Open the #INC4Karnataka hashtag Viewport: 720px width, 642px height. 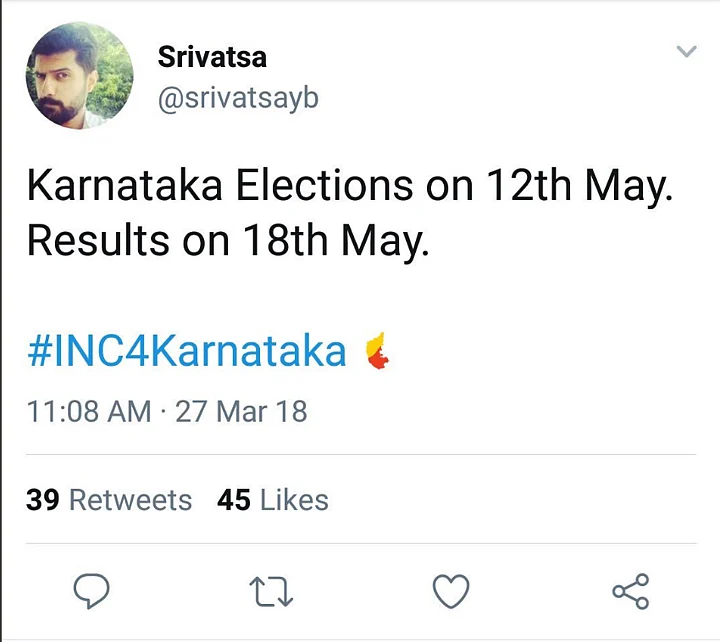(x=186, y=352)
